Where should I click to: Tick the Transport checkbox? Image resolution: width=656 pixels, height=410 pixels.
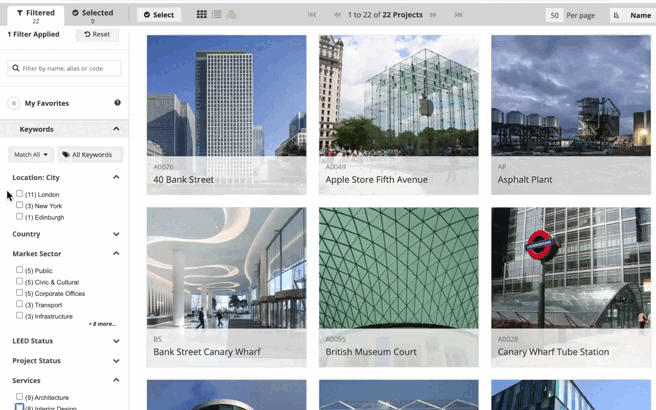[19, 304]
